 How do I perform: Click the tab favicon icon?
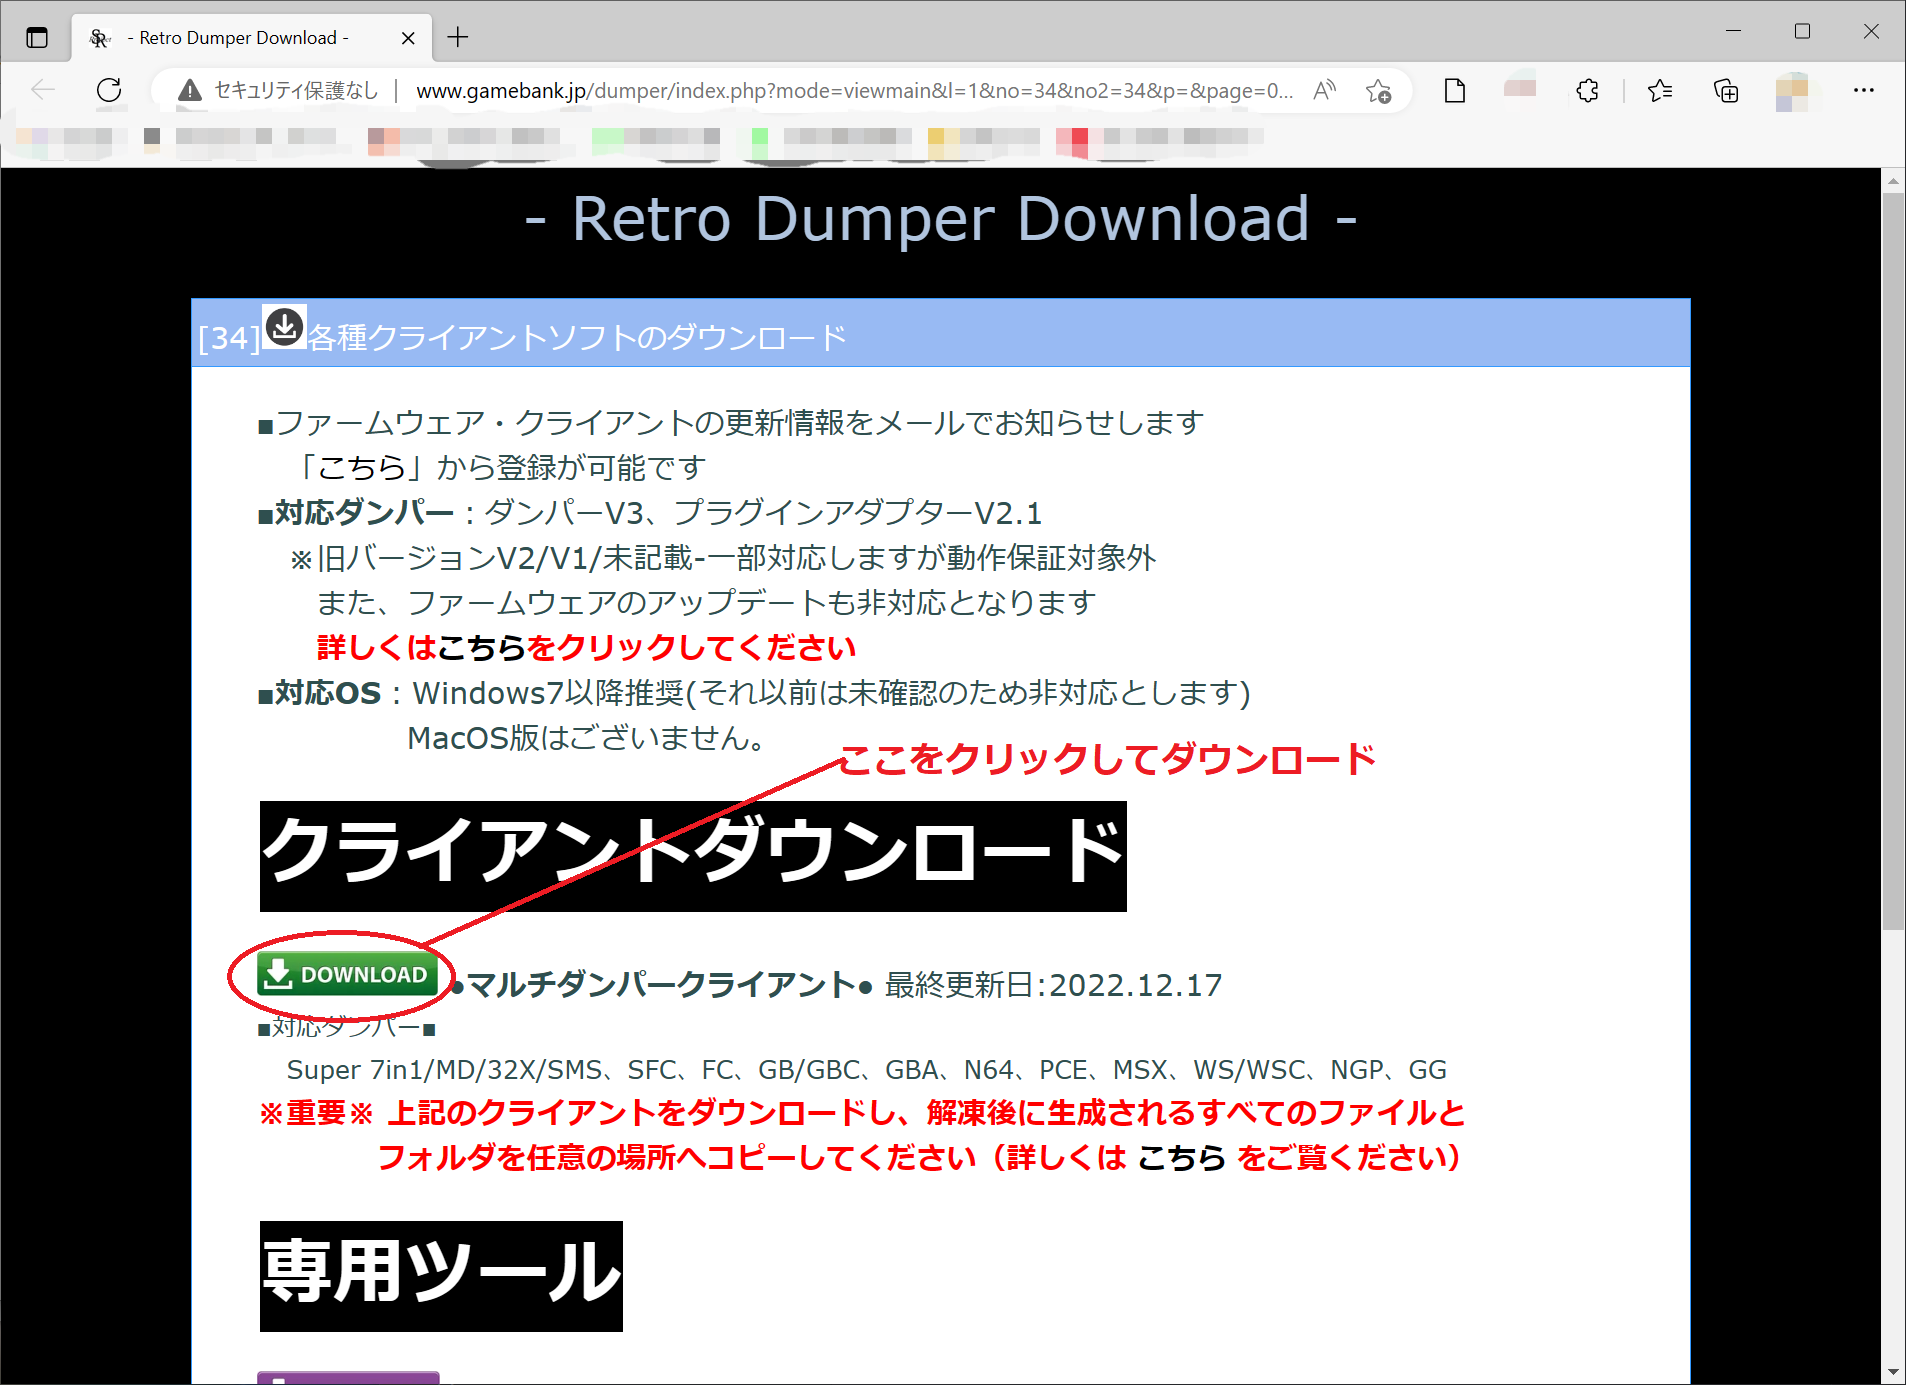(99, 38)
